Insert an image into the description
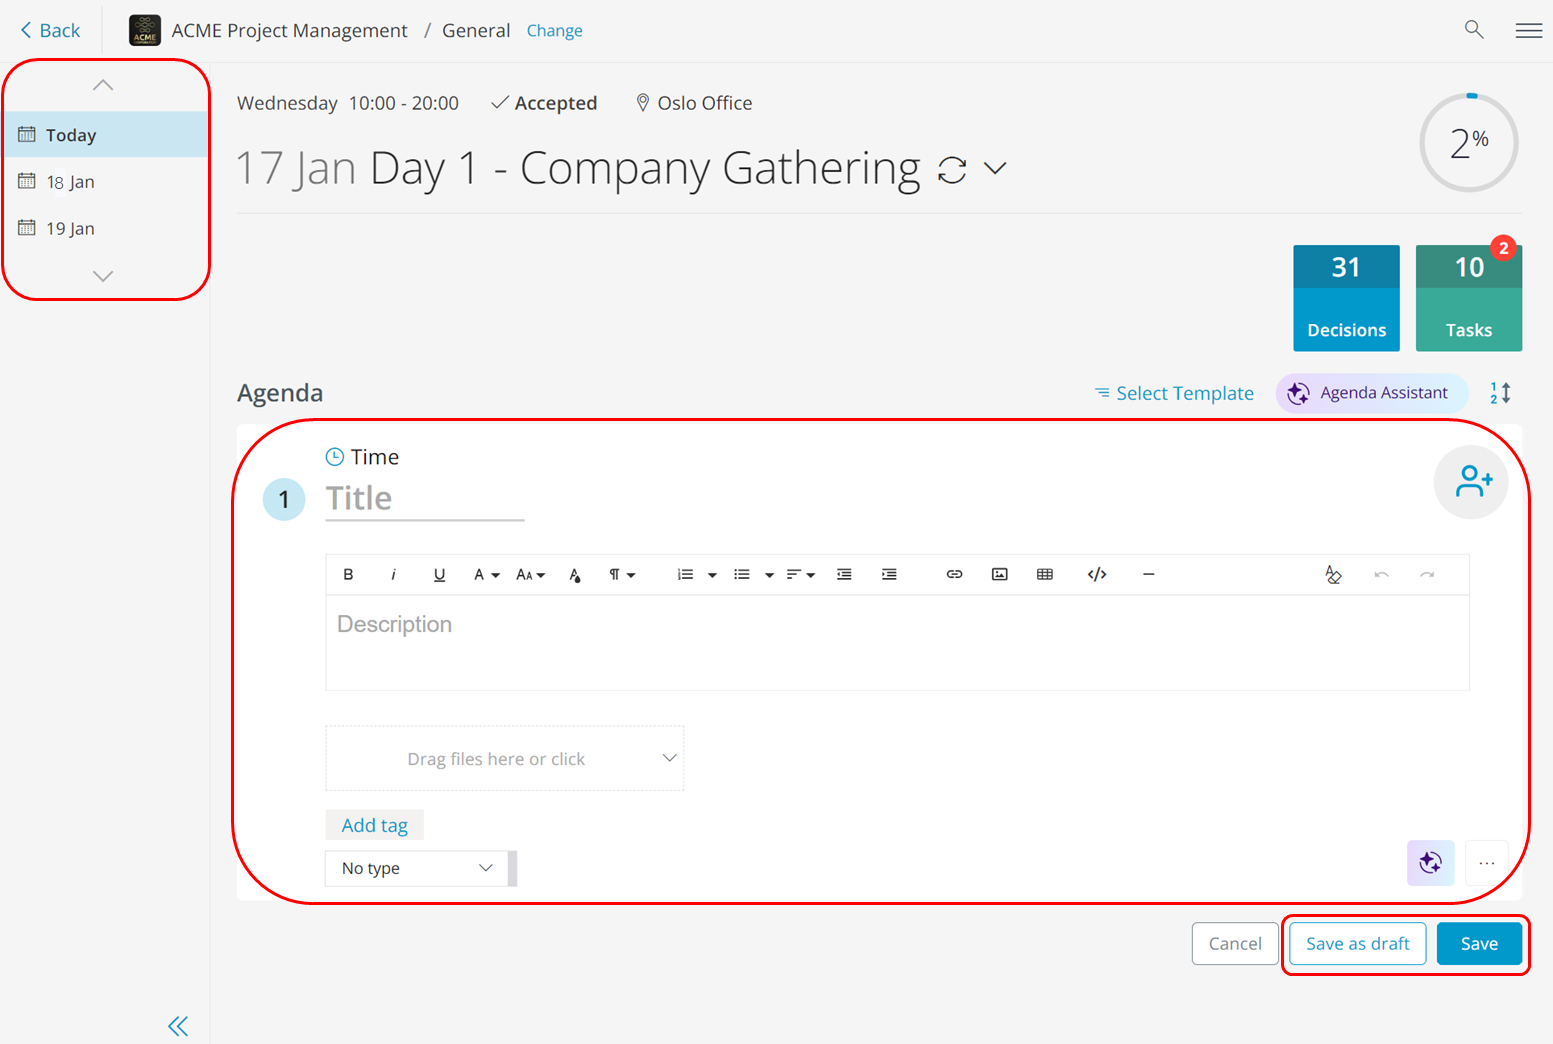 coord(999,574)
